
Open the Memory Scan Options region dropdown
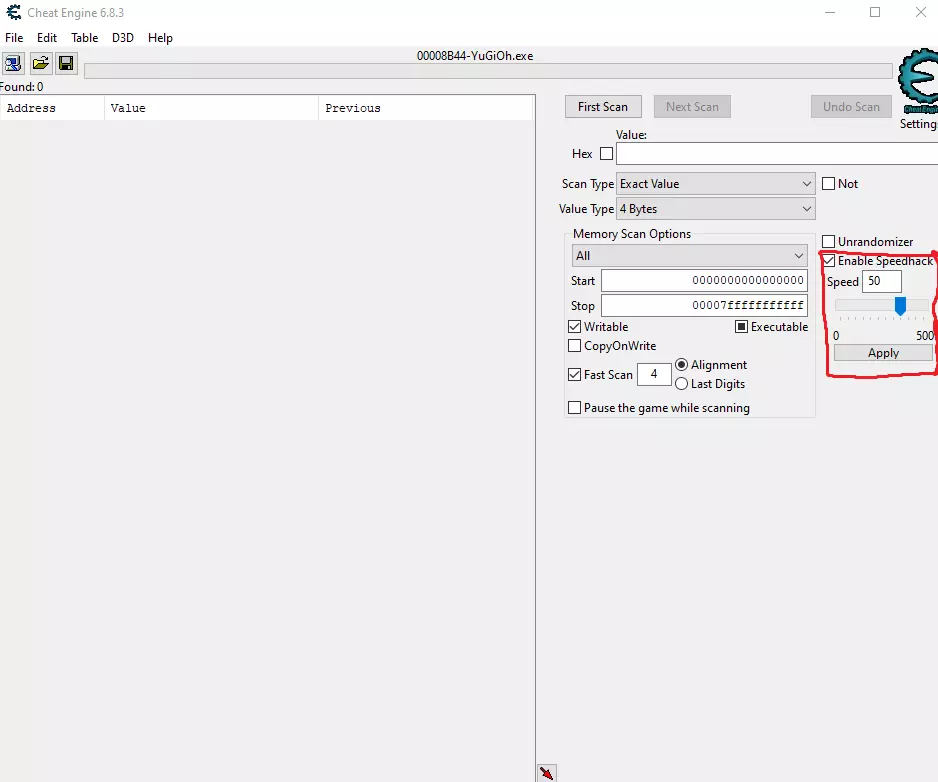(x=690, y=255)
